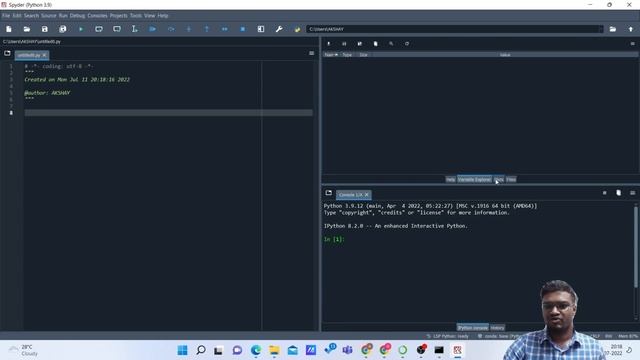Save data icon in Variable Explorer
The image size is (640, 360).
tap(344, 44)
